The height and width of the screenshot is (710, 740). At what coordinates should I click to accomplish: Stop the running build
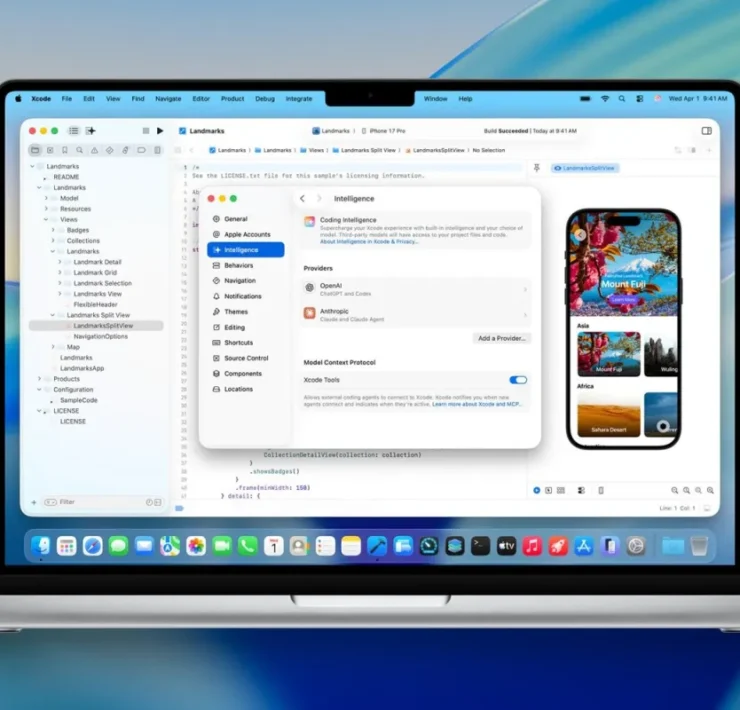tap(146, 131)
